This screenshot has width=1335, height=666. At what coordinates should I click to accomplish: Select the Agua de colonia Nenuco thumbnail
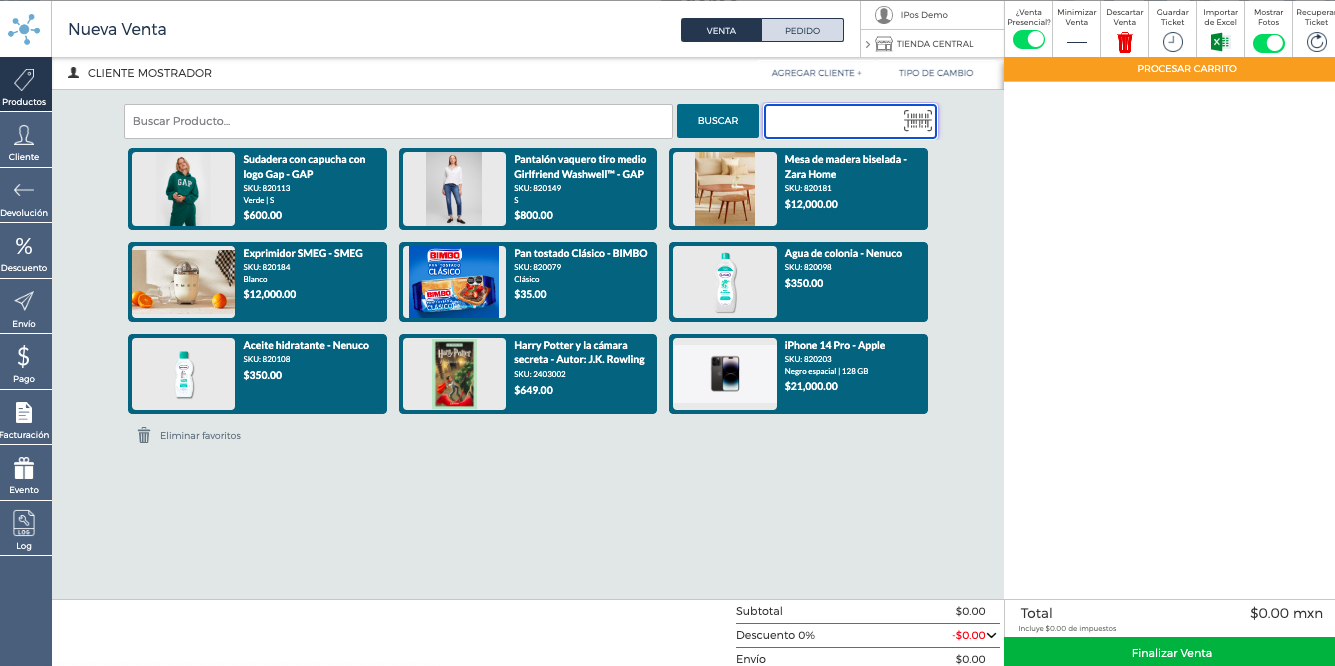725,282
